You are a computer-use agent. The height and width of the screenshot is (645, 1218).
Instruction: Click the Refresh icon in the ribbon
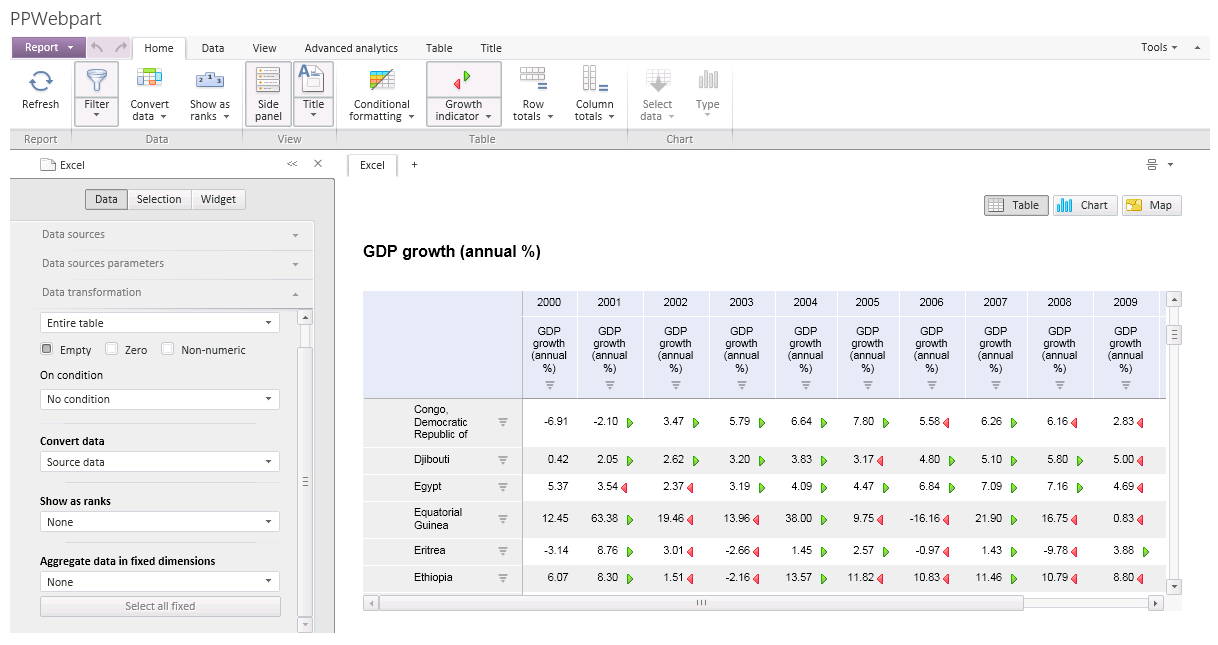[x=41, y=82]
